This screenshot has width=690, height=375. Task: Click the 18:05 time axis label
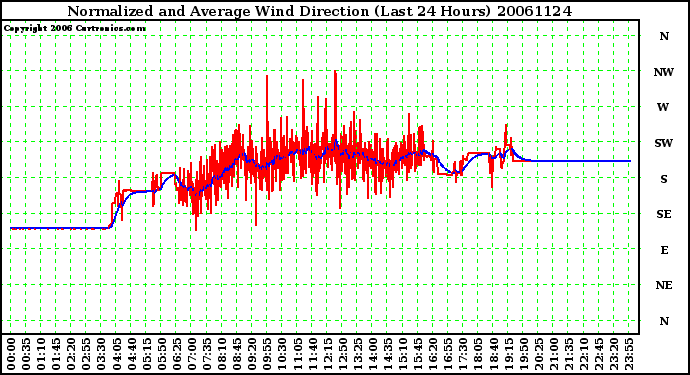479,354
